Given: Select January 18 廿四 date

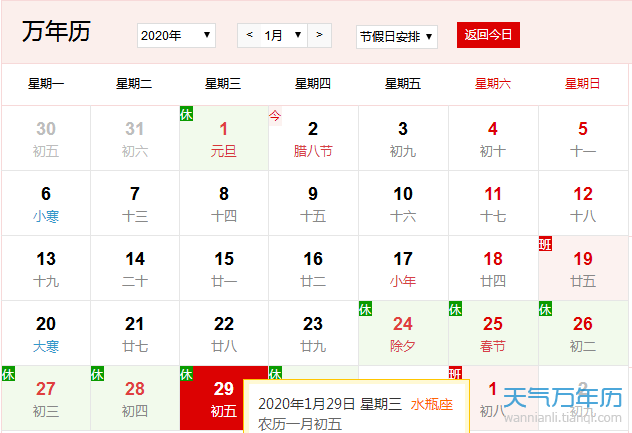Looking at the screenshot, I should click(x=493, y=269).
